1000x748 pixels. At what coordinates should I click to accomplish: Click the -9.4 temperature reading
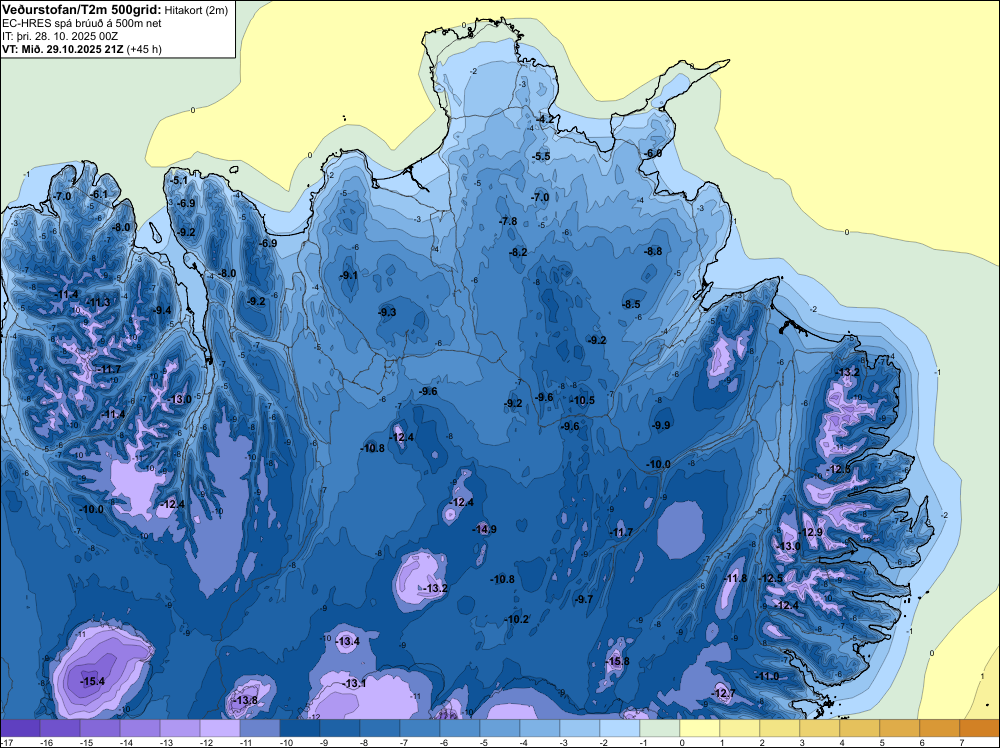[163, 311]
